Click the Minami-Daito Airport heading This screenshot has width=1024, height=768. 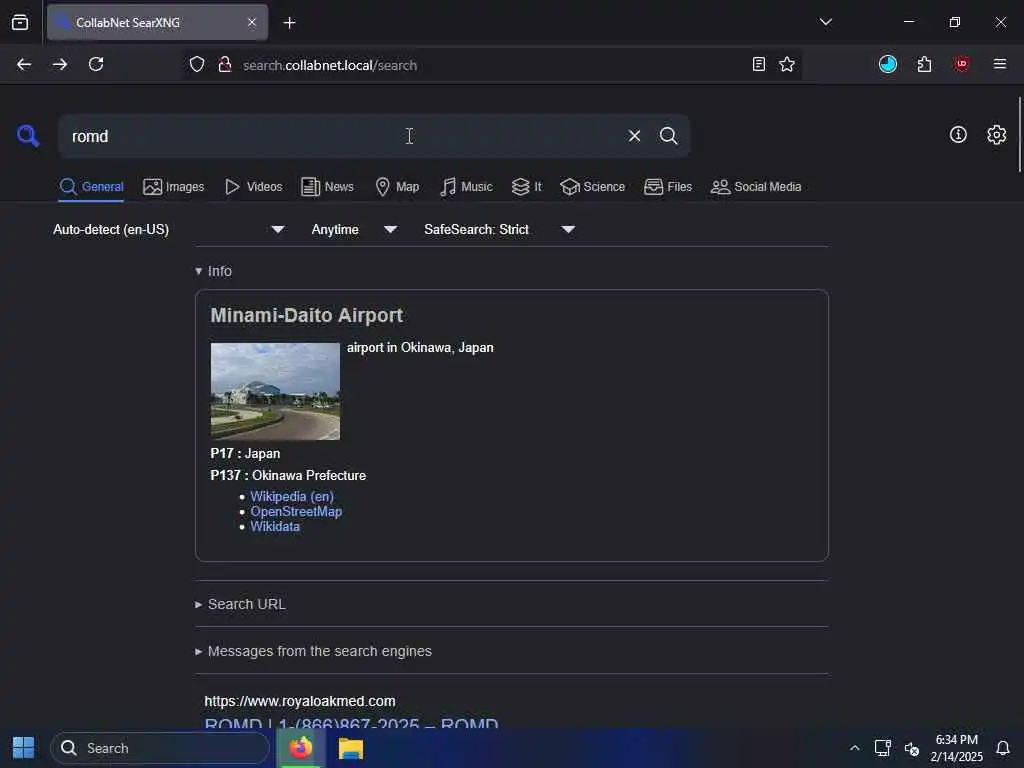[306, 315]
